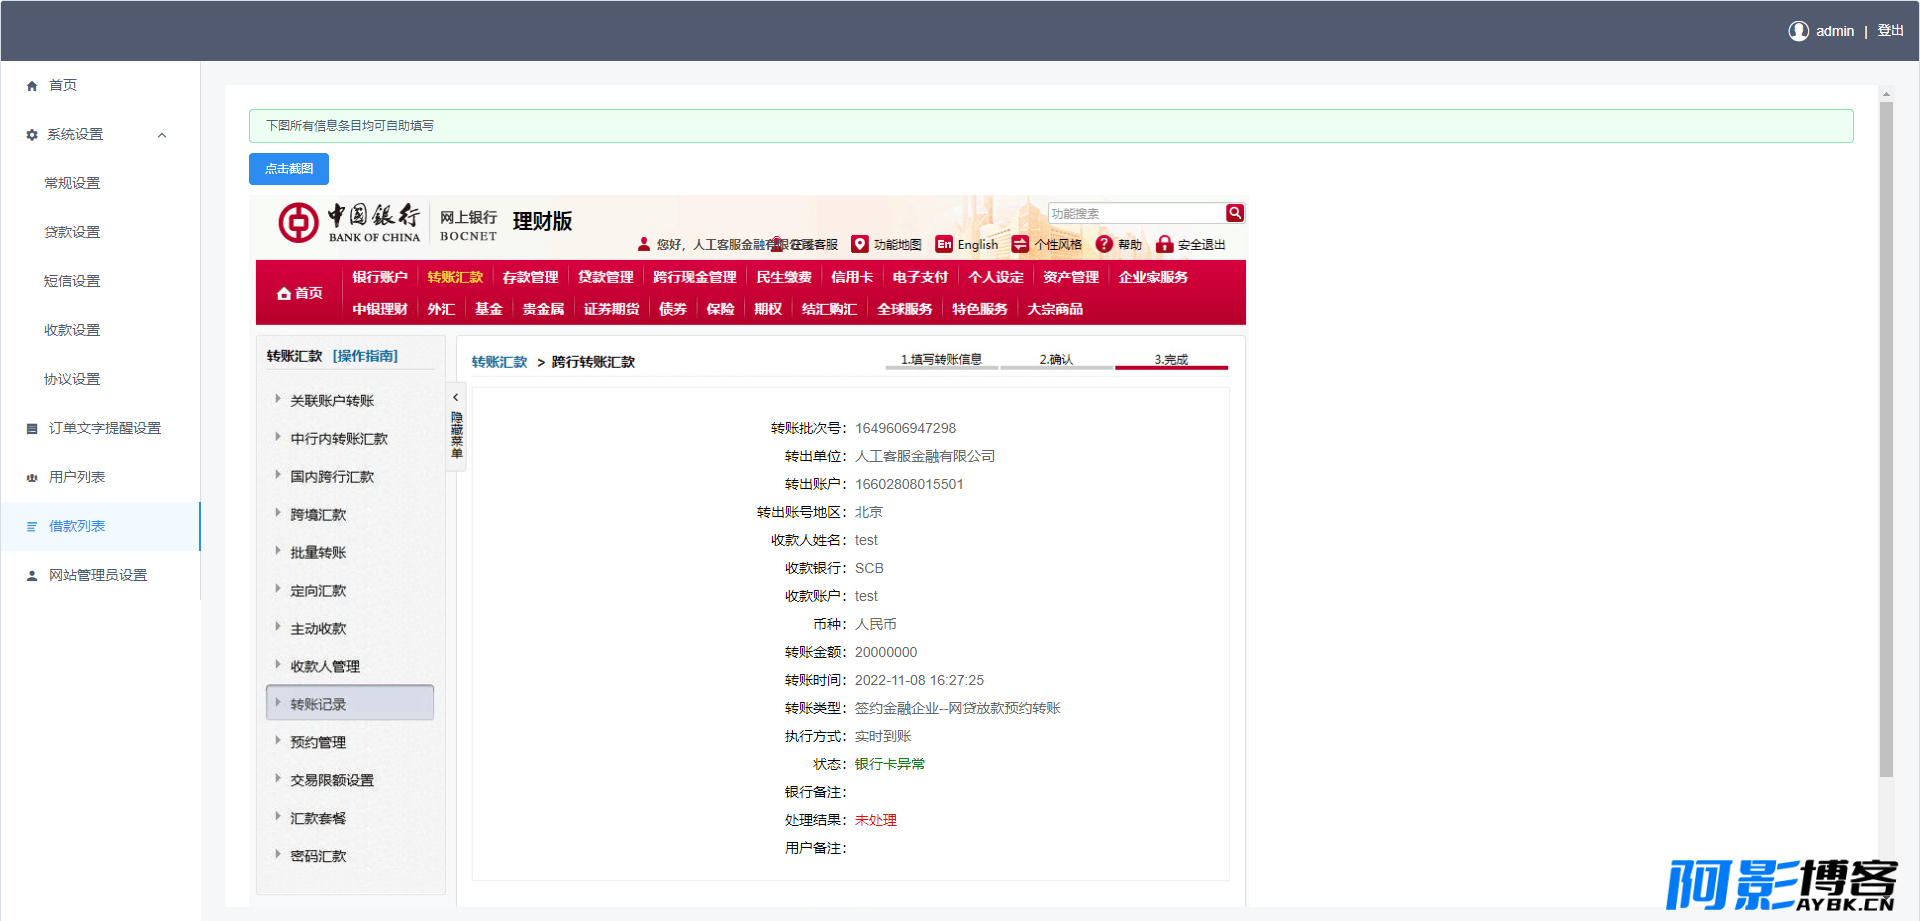The height and width of the screenshot is (921, 1920).
Task: Click the bank nav 首页 home icon
Action: coord(284,294)
